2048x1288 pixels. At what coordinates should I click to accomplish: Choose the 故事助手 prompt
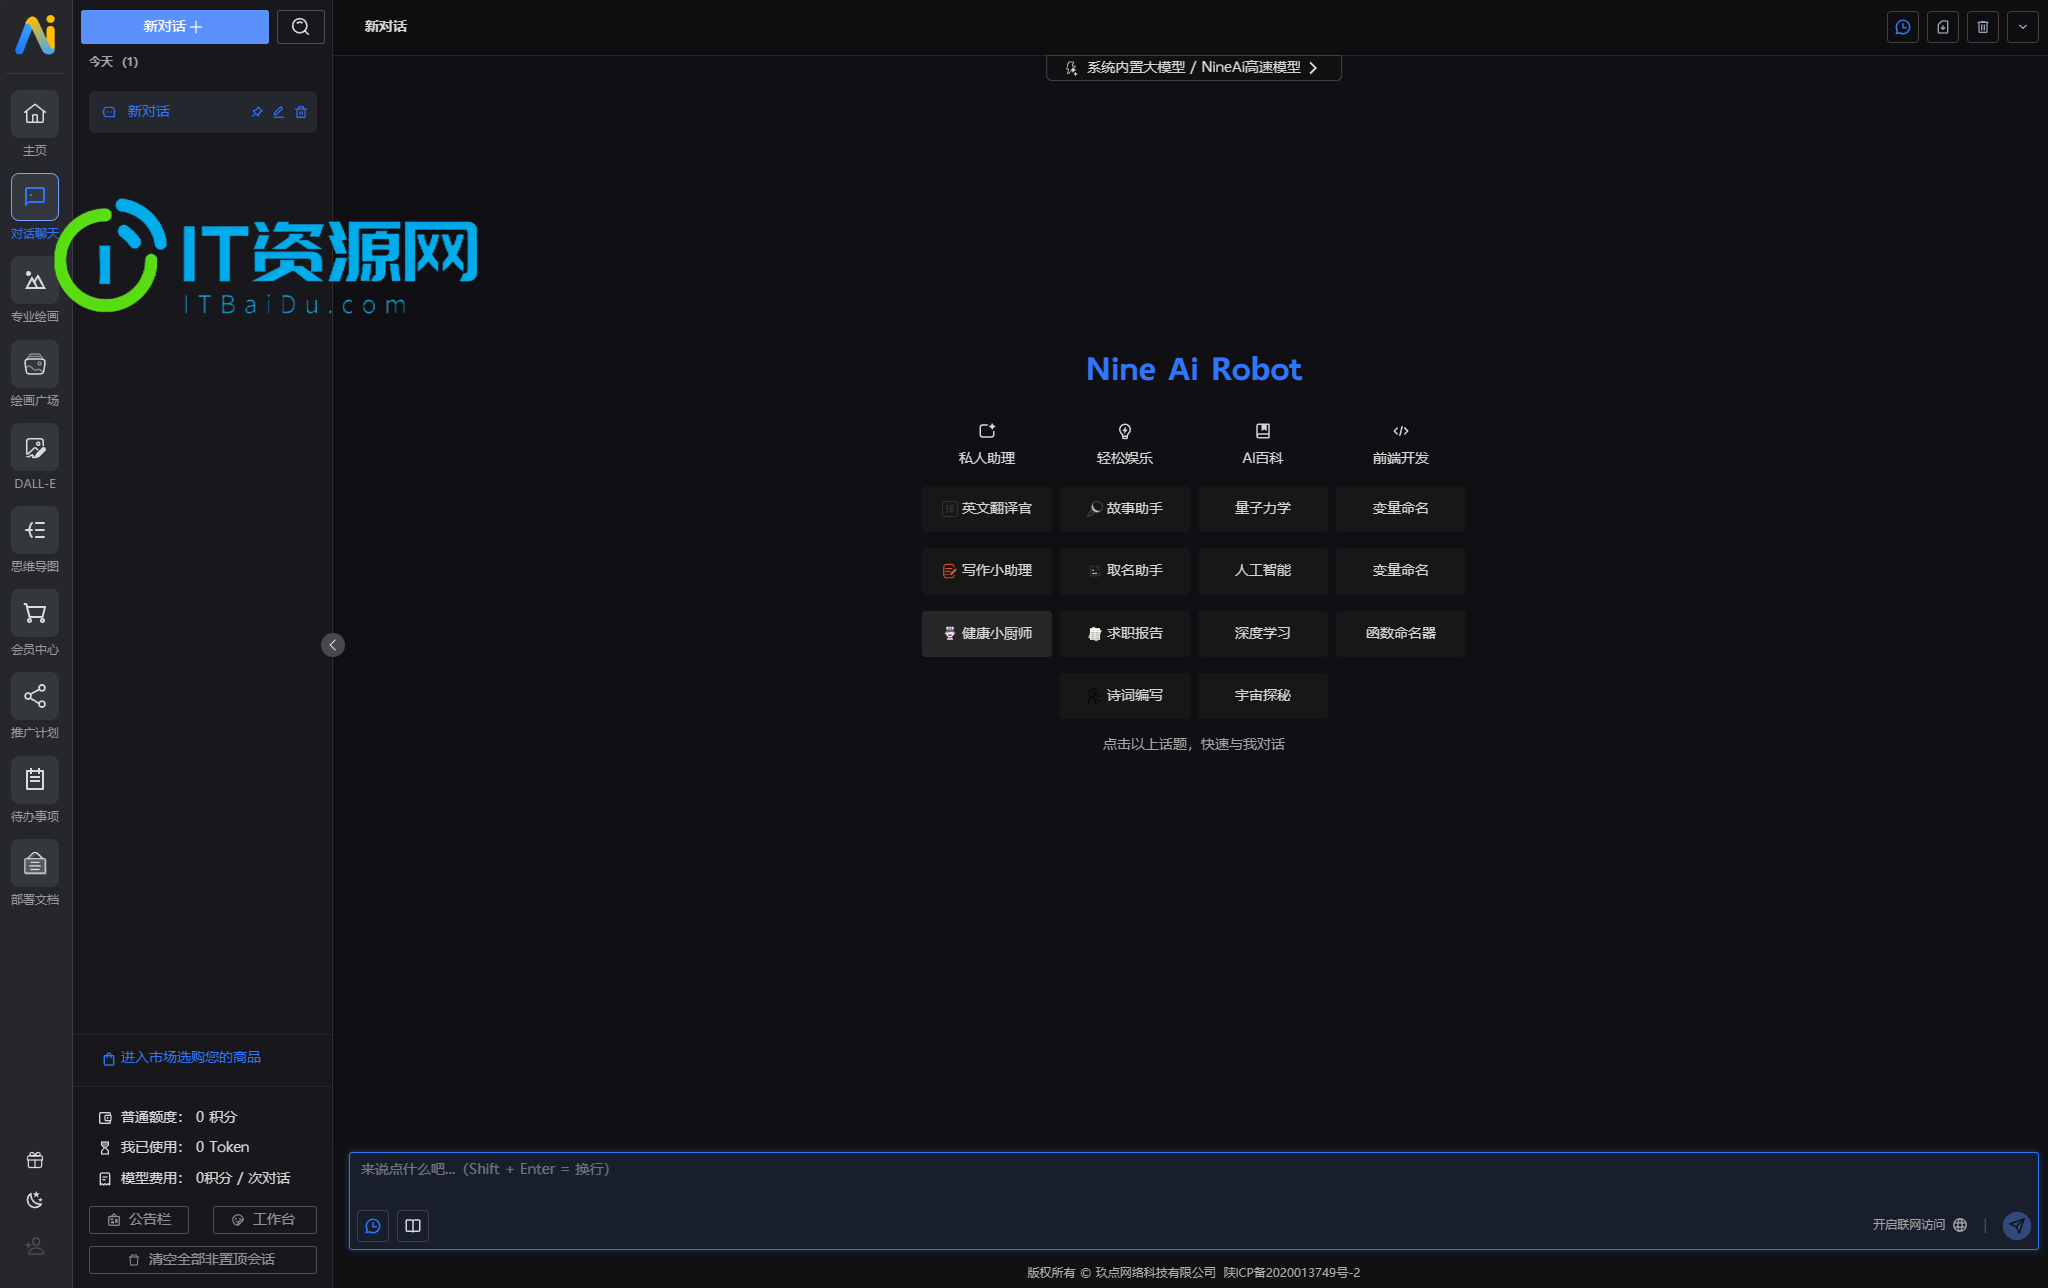point(1125,509)
